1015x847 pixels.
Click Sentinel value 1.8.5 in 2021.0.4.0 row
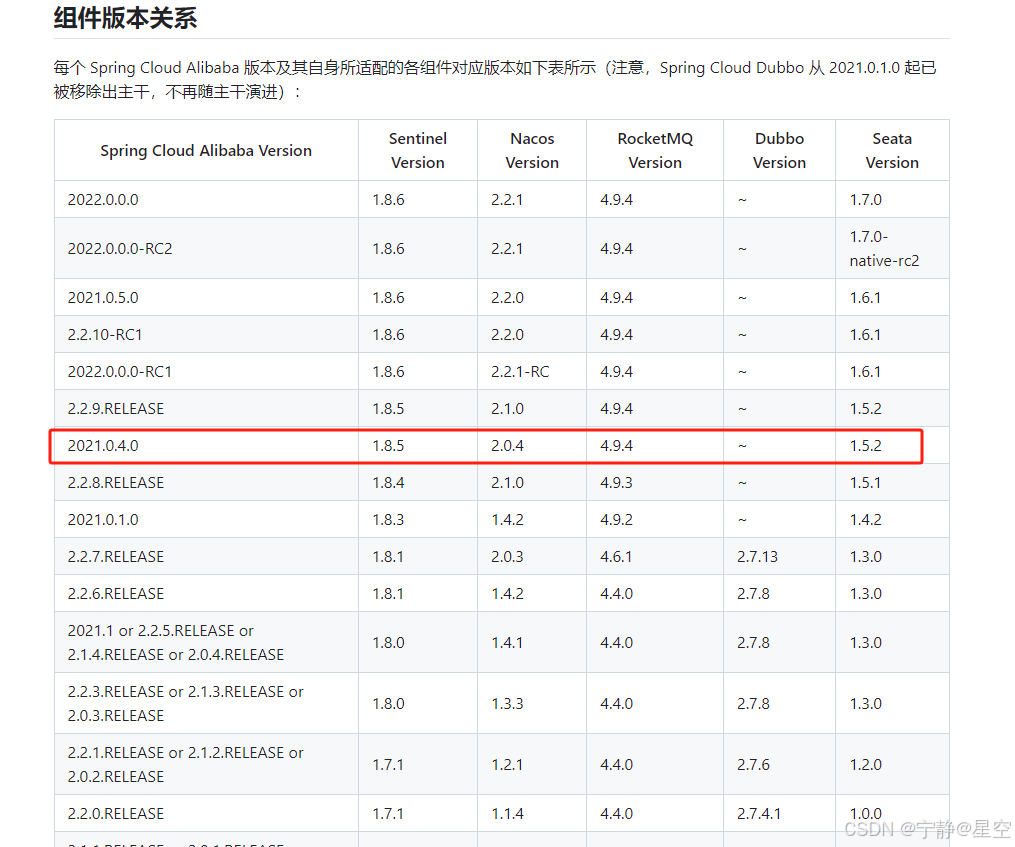click(x=388, y=446)
